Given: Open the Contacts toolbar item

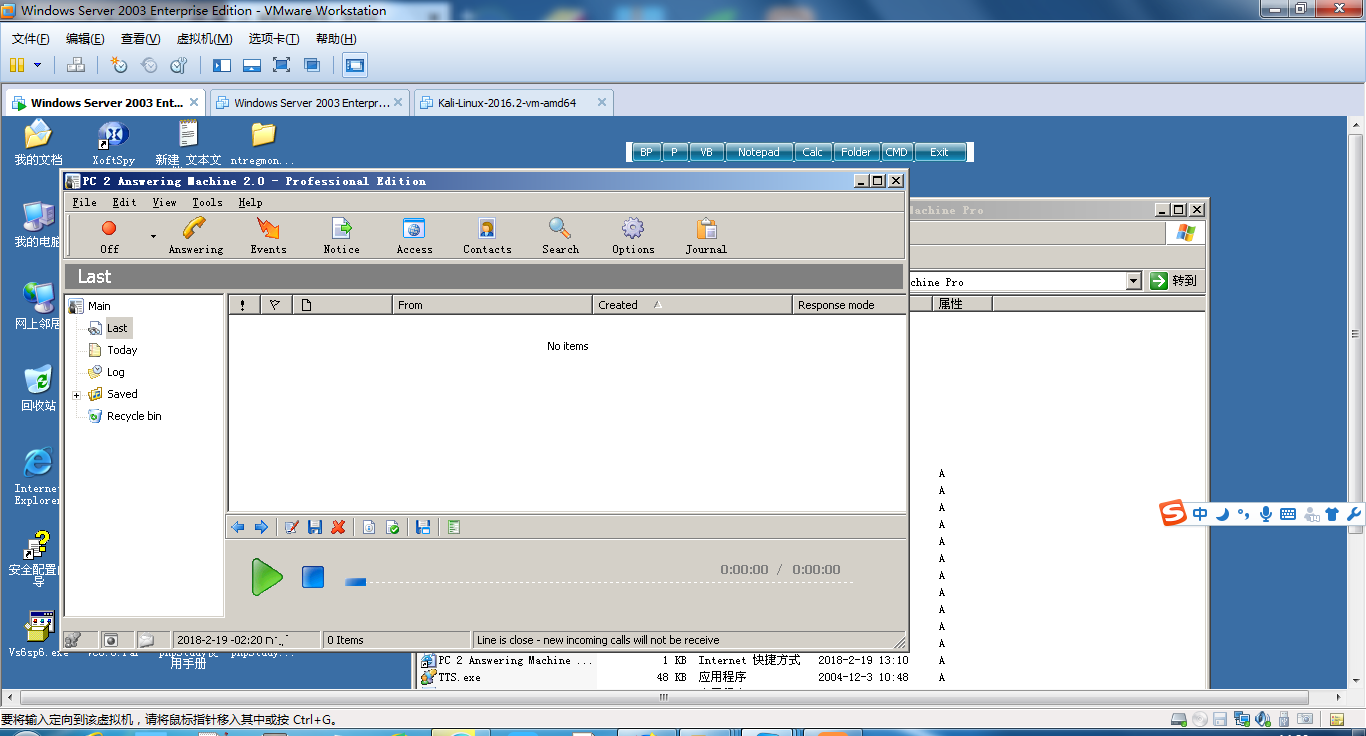Looking at the screenshot, I should (x=487, y=236).
